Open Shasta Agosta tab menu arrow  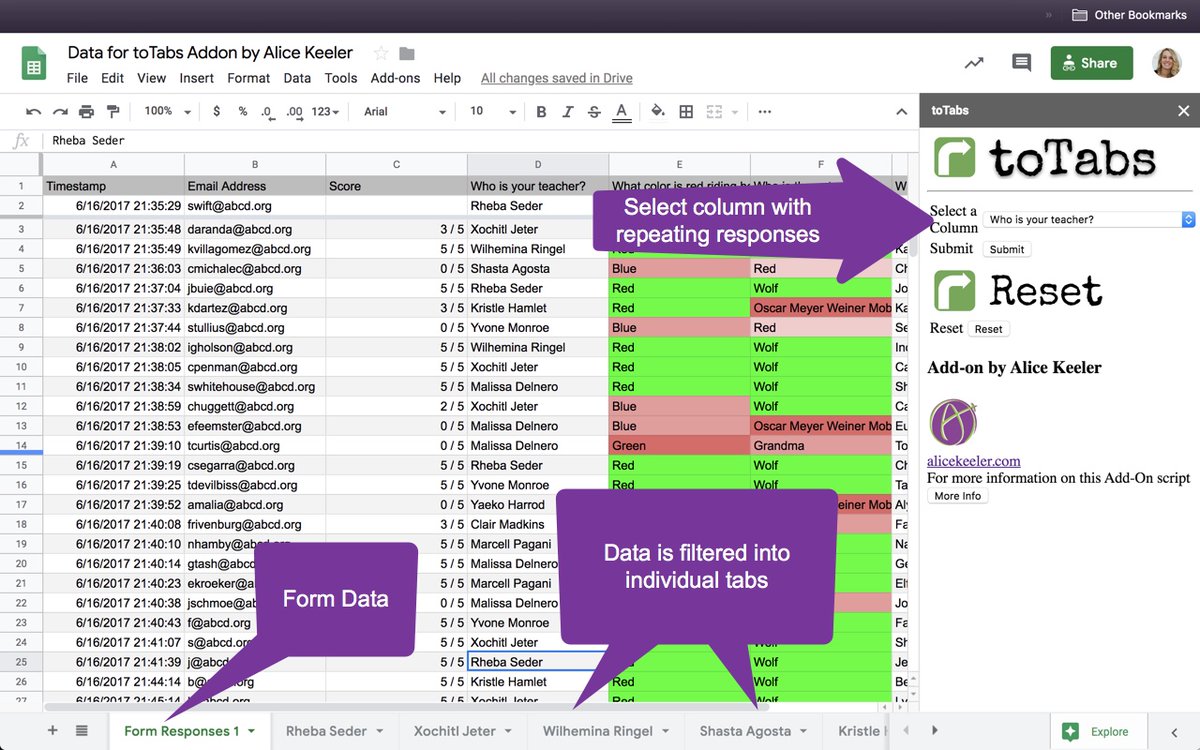click(804, 731)
